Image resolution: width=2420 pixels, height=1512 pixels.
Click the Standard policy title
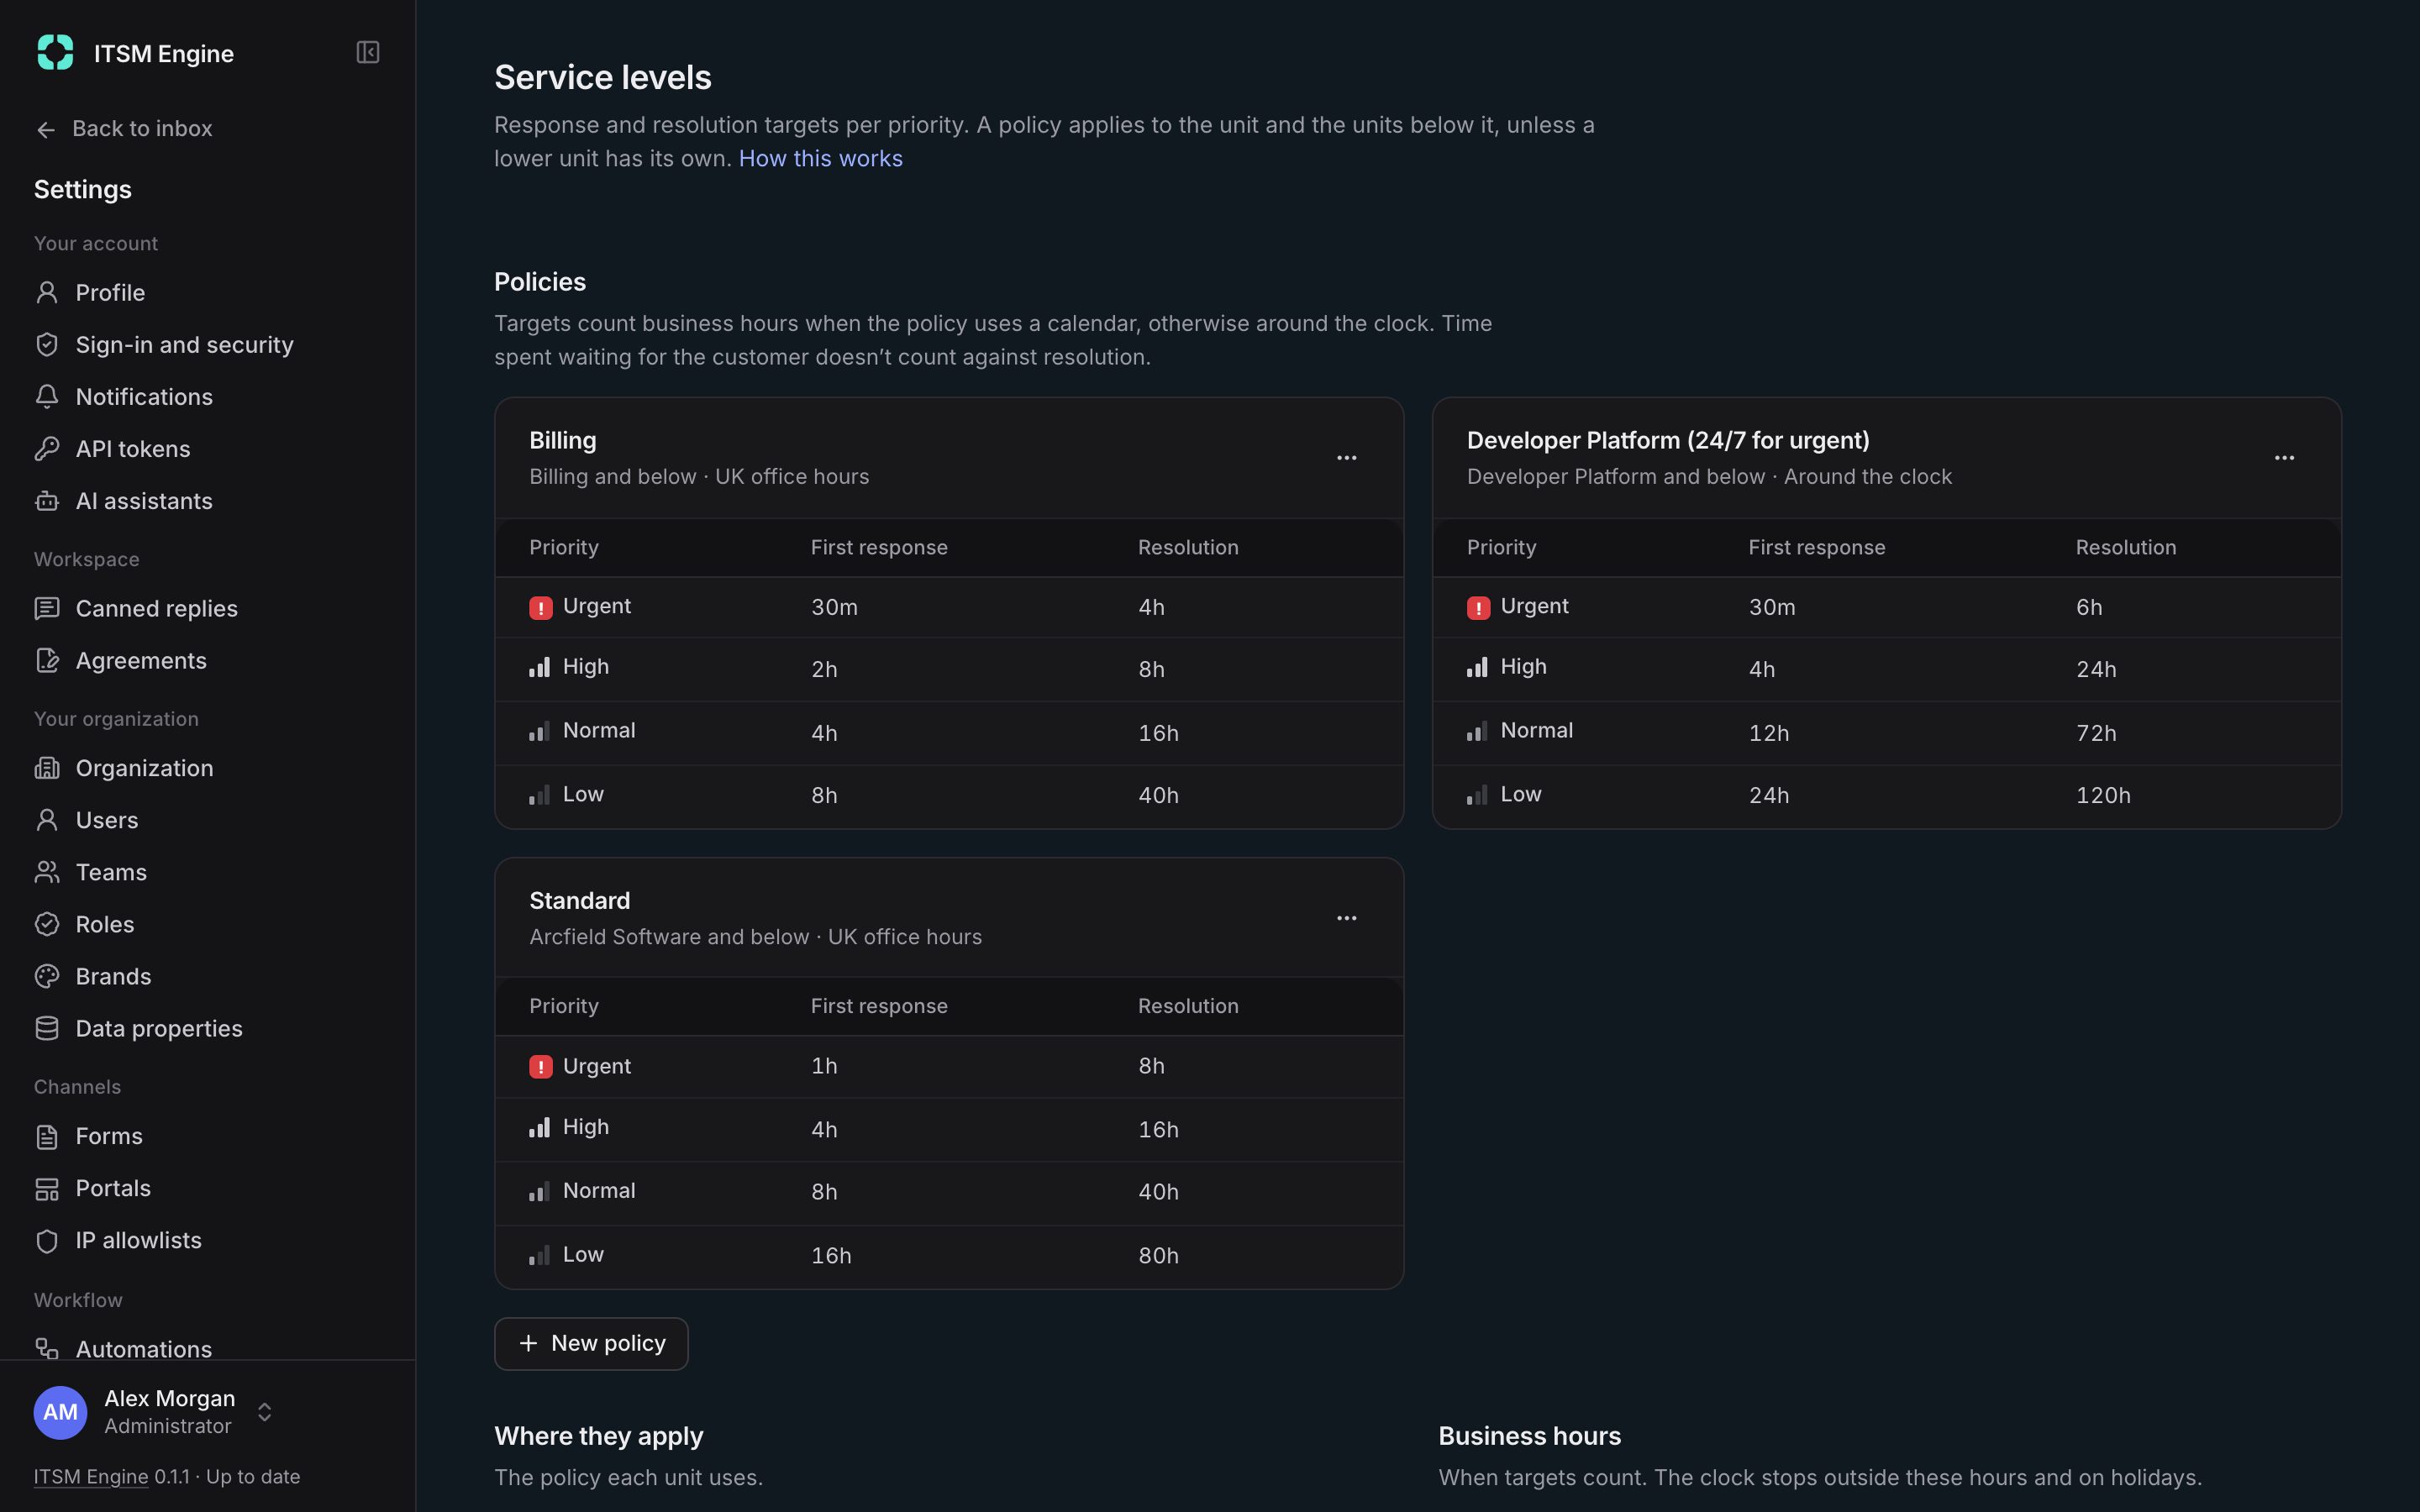click(x=579, y=900)
